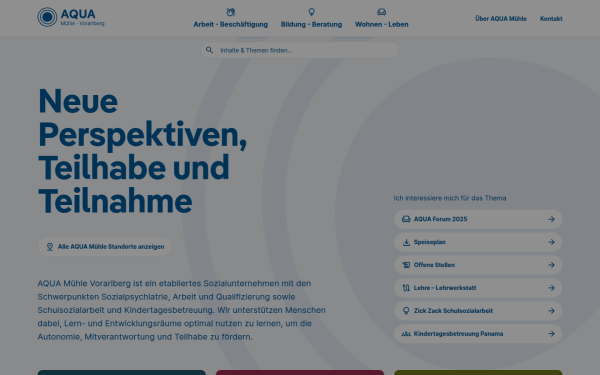Click the arrow on the Speiseplan row
This screenshot has width=600, height=375.
(x=551, y=242)
